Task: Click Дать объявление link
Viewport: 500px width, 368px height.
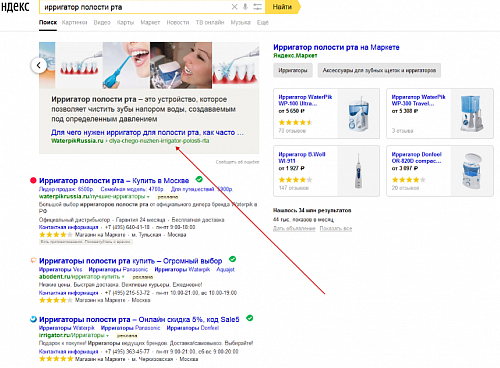Action: pos(294,228)
